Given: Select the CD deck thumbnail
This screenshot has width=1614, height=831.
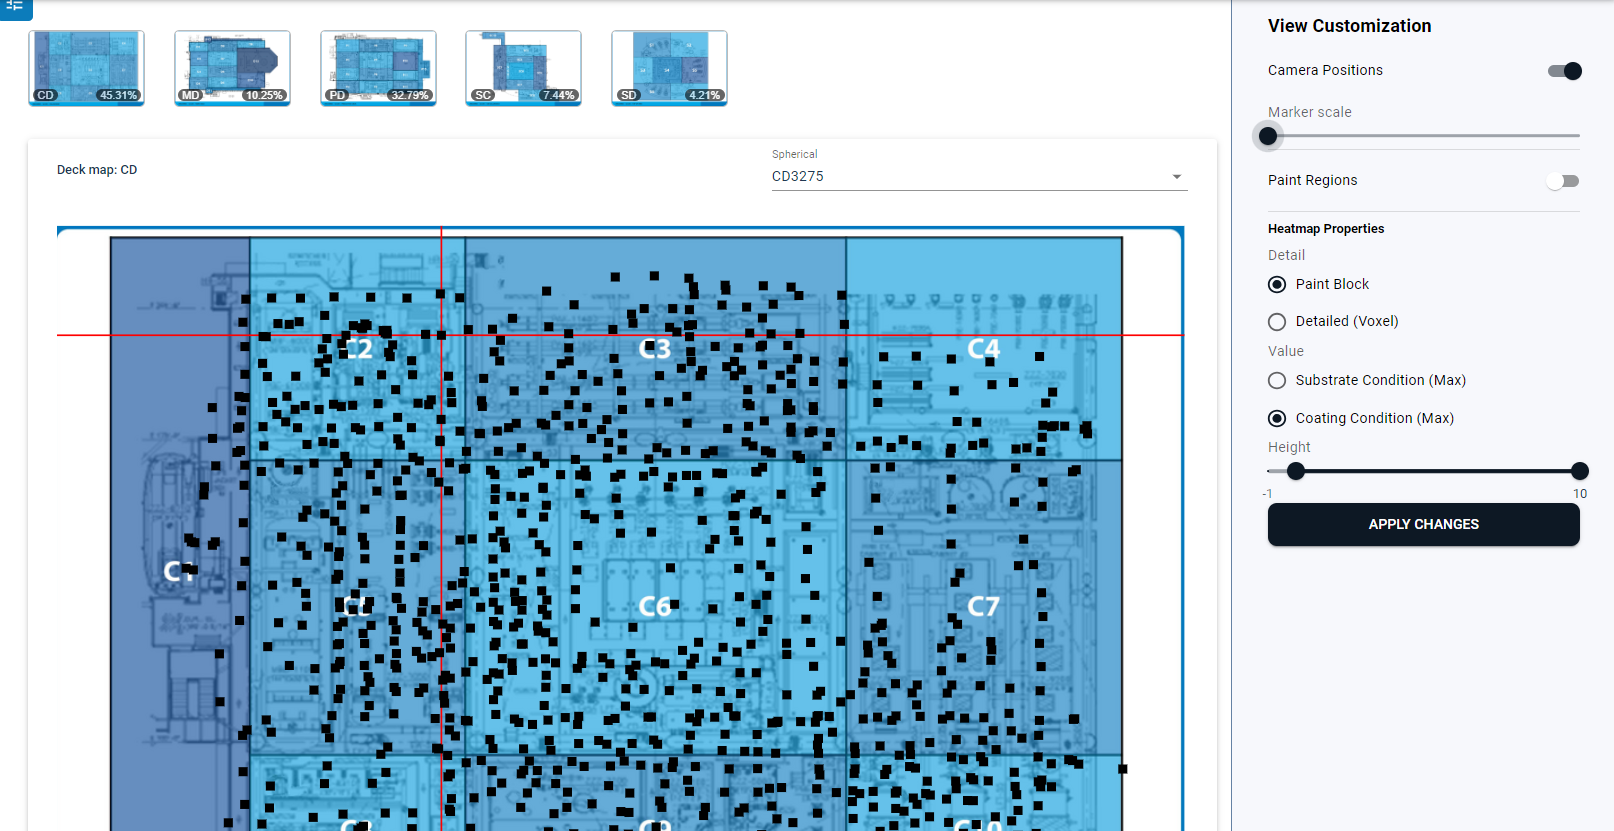Looking at the screenshot, I should pos(87,67).
